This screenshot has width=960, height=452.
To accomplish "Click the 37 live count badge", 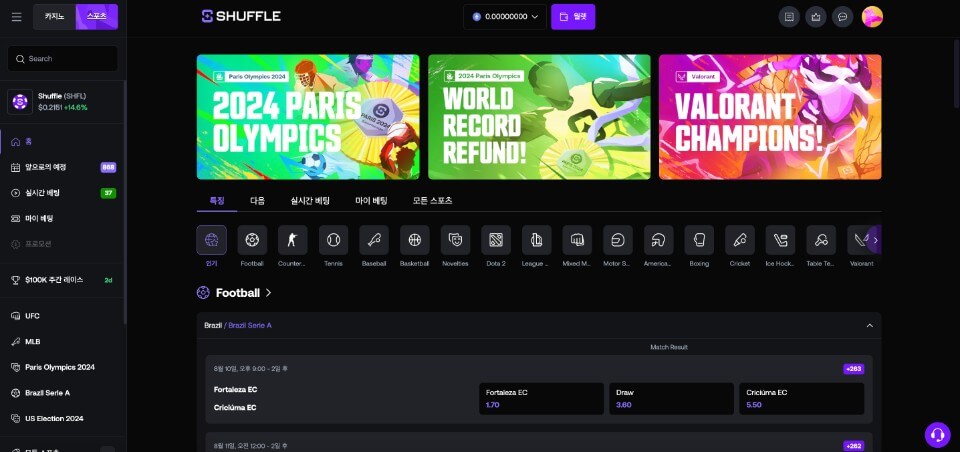I will (x=108, y=193).
